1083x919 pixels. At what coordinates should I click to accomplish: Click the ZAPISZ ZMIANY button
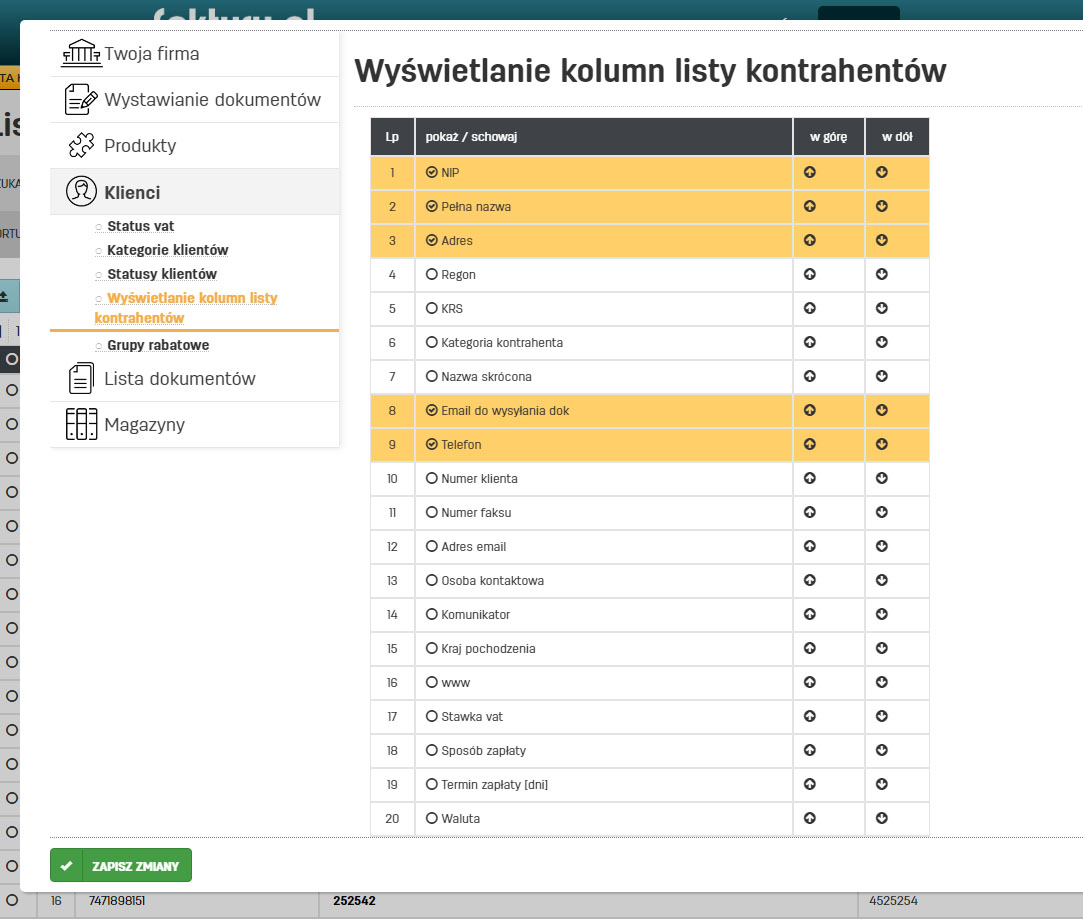120,864
